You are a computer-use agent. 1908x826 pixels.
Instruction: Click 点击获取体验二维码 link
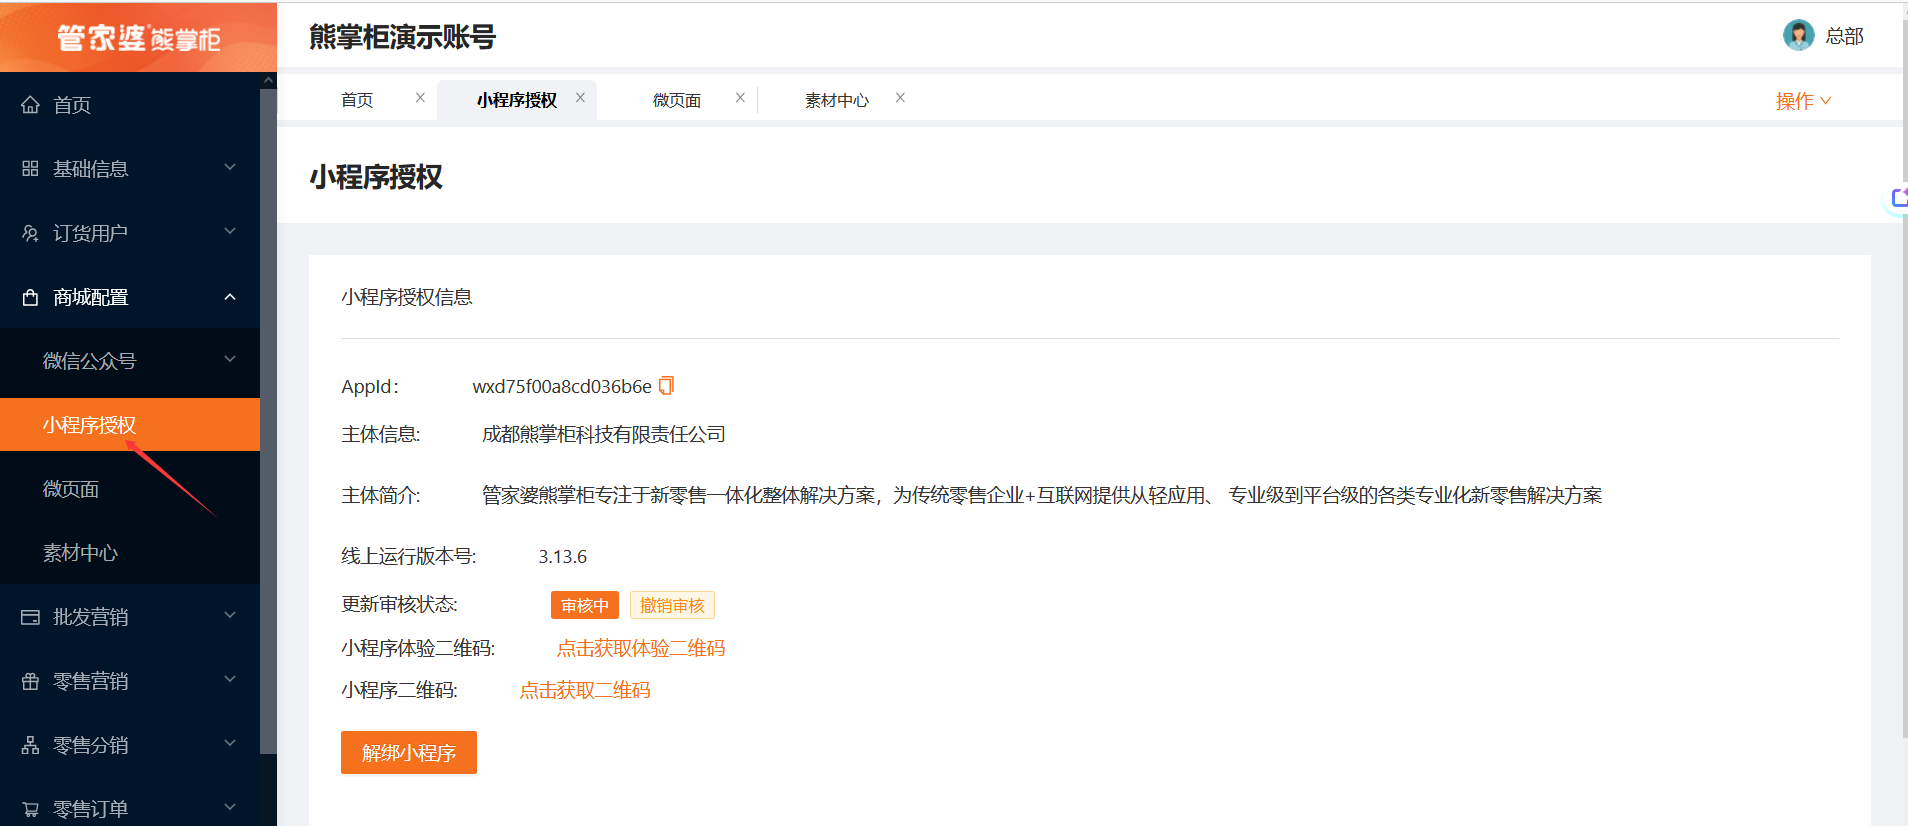(x=641, y=648)
